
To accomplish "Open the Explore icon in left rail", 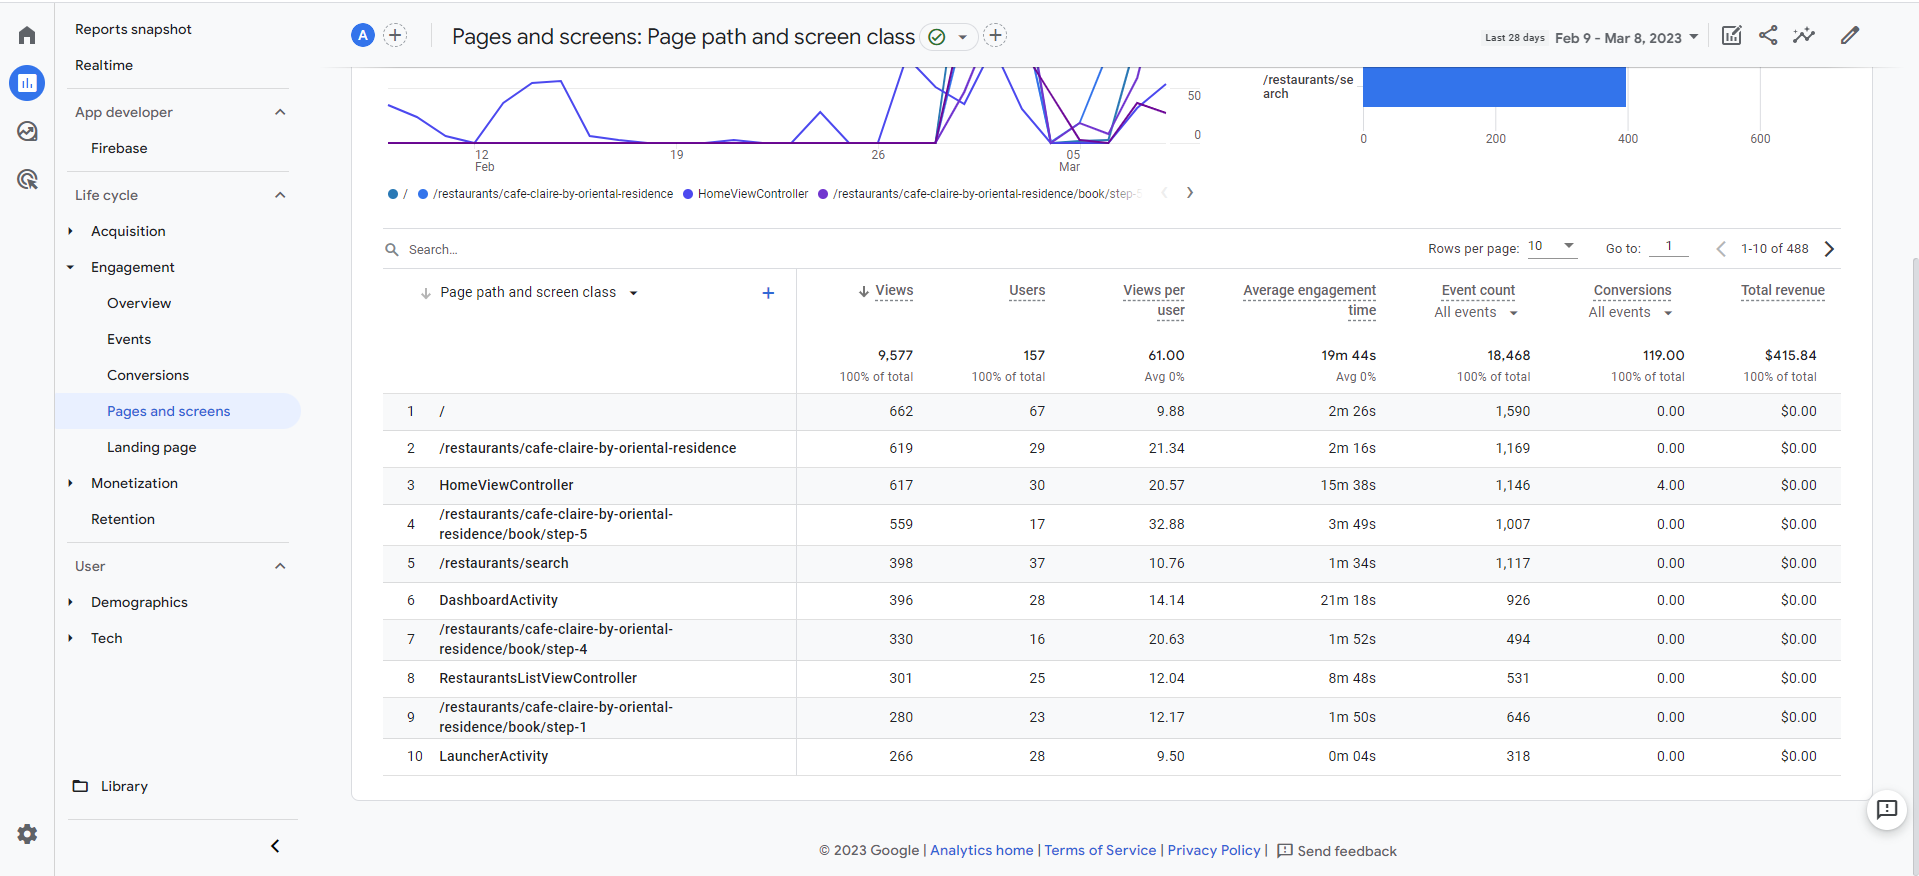I will coord(27,131).
